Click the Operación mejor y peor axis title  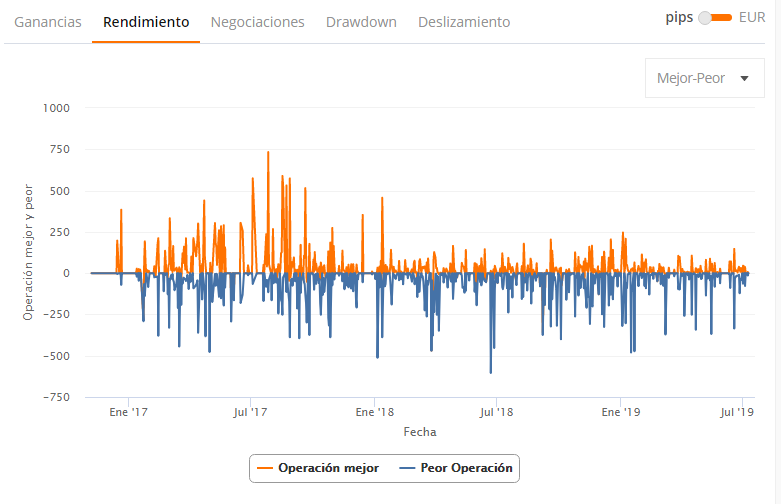pos(28,252)
